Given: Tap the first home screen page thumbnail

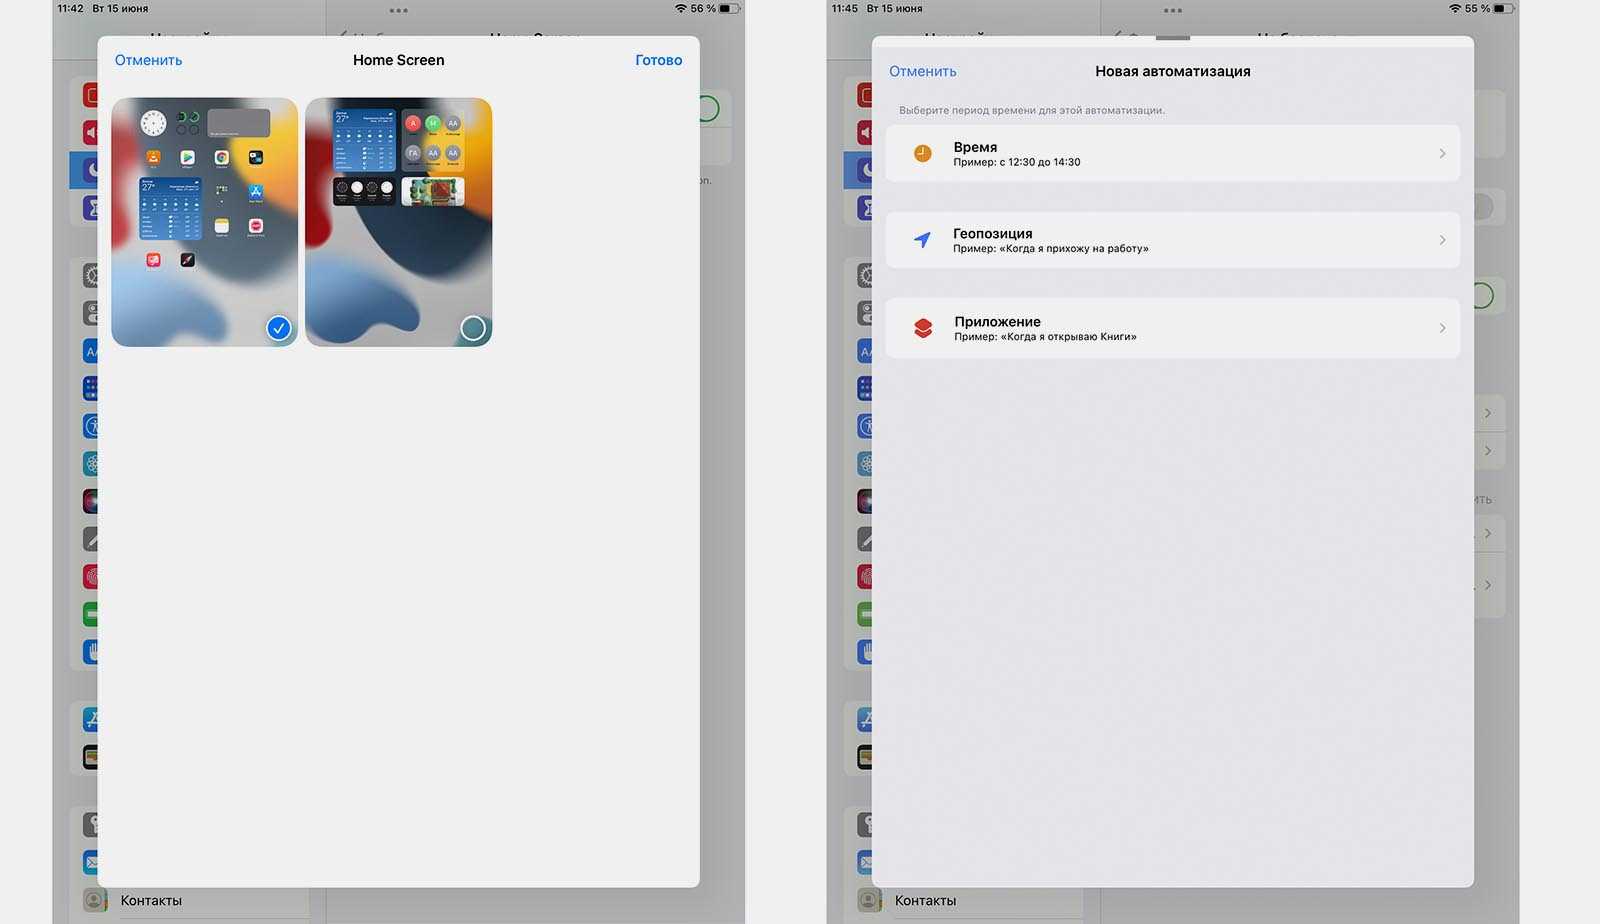Looking at the screenshot, I should [204, 222].
